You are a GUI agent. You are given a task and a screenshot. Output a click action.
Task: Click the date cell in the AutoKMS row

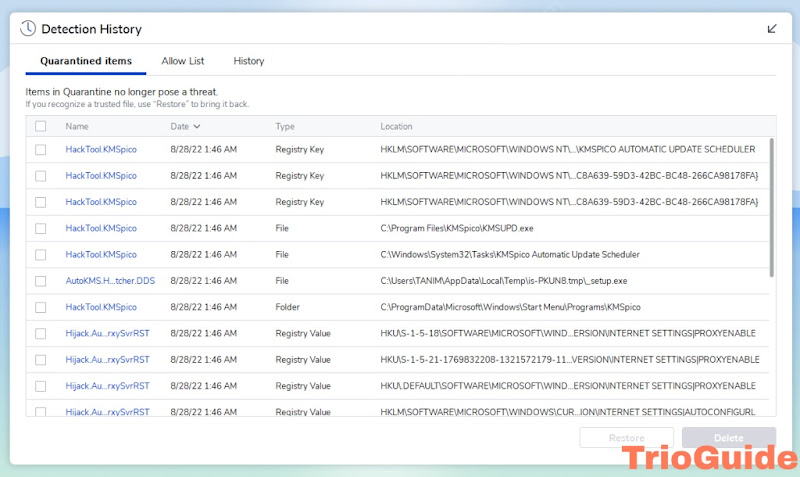pyautogui.click(x=204, y=281)
